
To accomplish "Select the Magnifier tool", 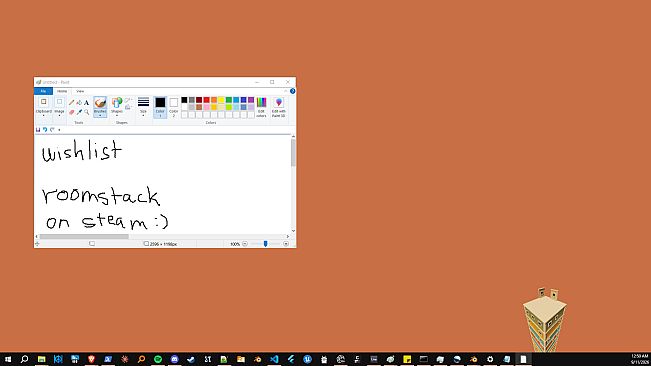I will point(86,112).
